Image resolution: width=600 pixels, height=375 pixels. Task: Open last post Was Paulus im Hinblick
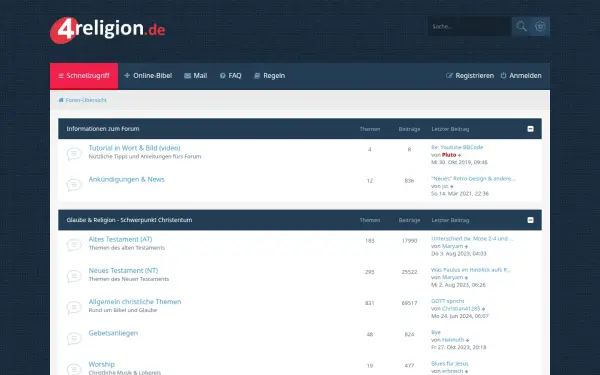pos(471,270)
